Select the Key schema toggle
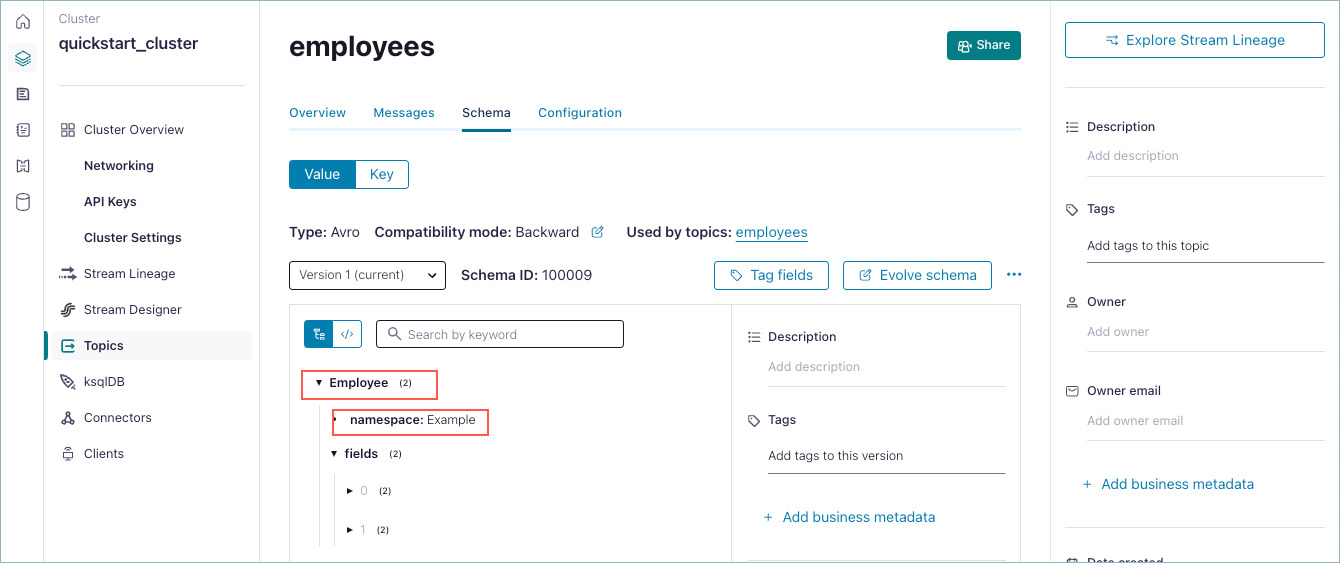This screenshot has height=563, width=1340. click(382, 174)
